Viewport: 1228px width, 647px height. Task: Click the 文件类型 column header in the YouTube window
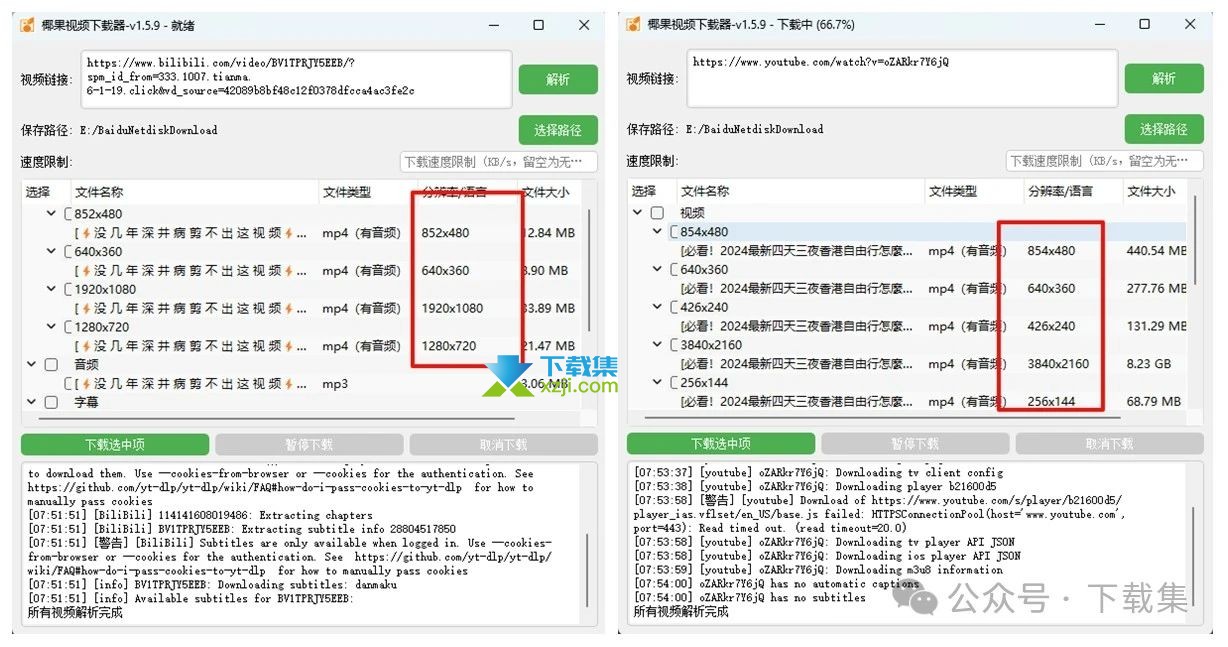pyautogui.click(x=974, y=191)
